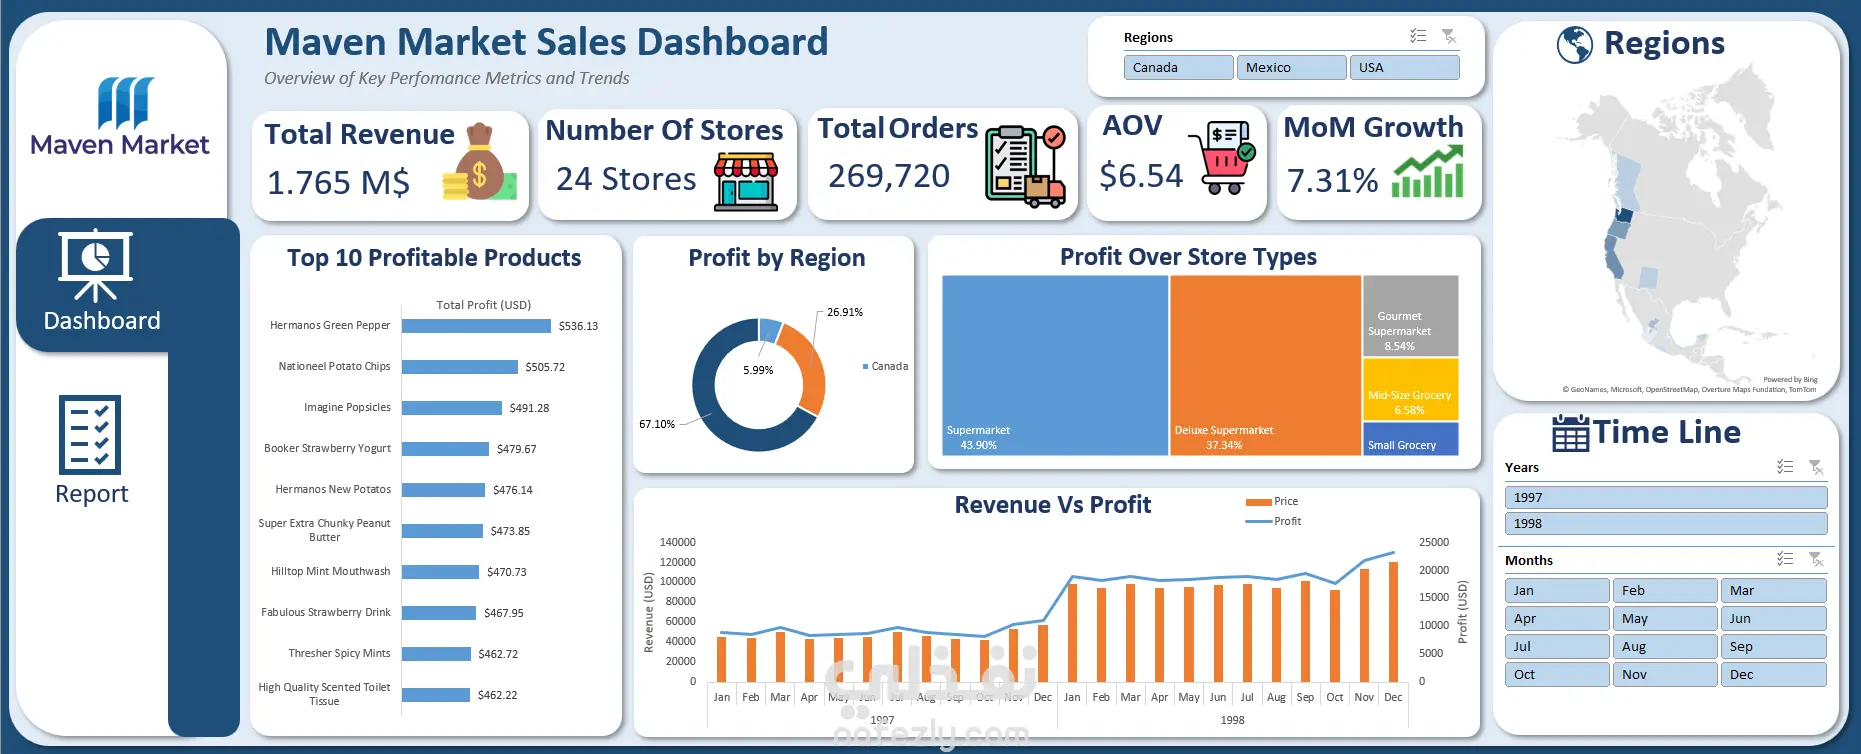The height and width of the screenshot is (754, 1861).
Task: Click the Hermanos Green Pepper bar
Action: (476, 326)
